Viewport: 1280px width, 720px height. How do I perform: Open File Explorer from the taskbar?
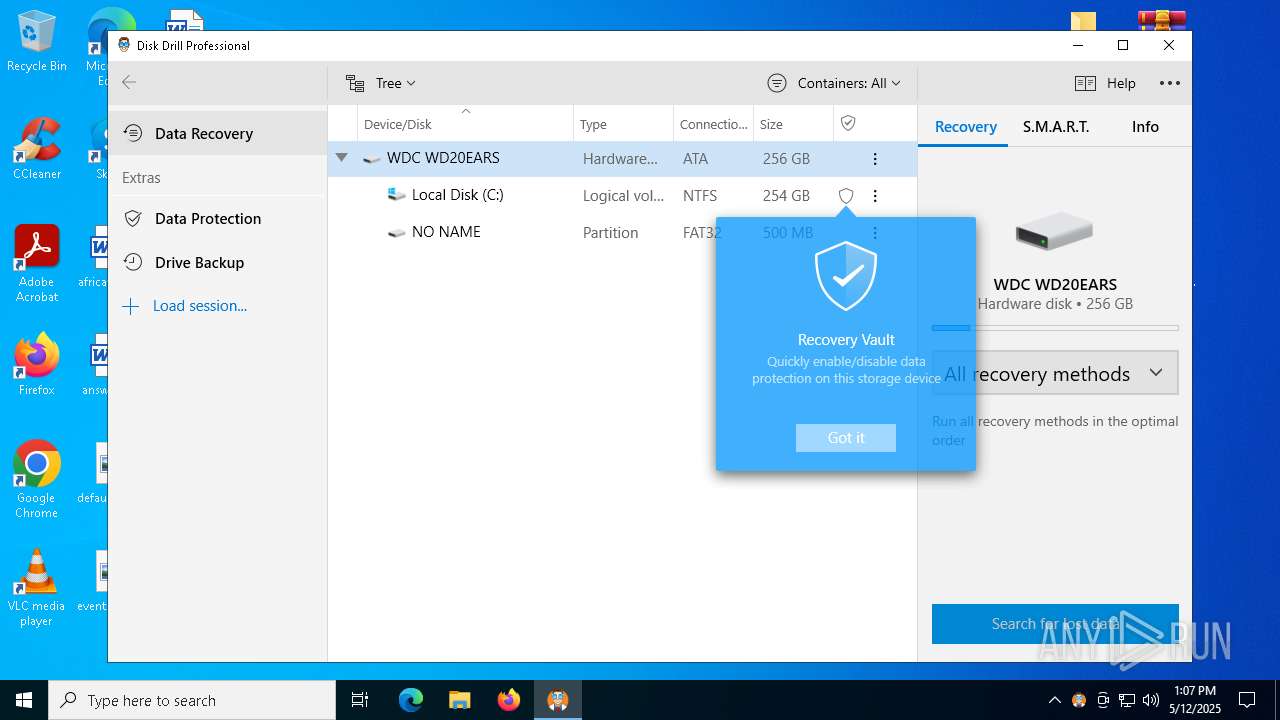tap(459, 700)
